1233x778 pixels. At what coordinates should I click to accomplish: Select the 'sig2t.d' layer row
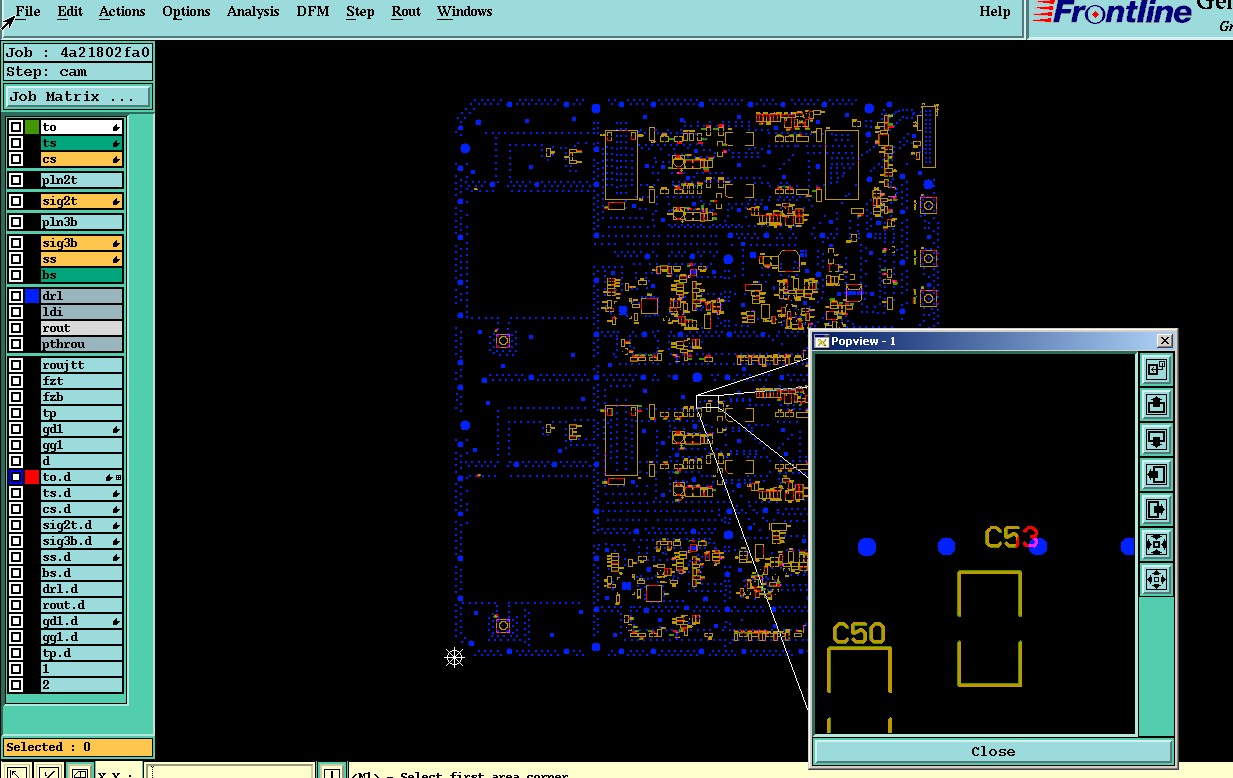(82, 525)
